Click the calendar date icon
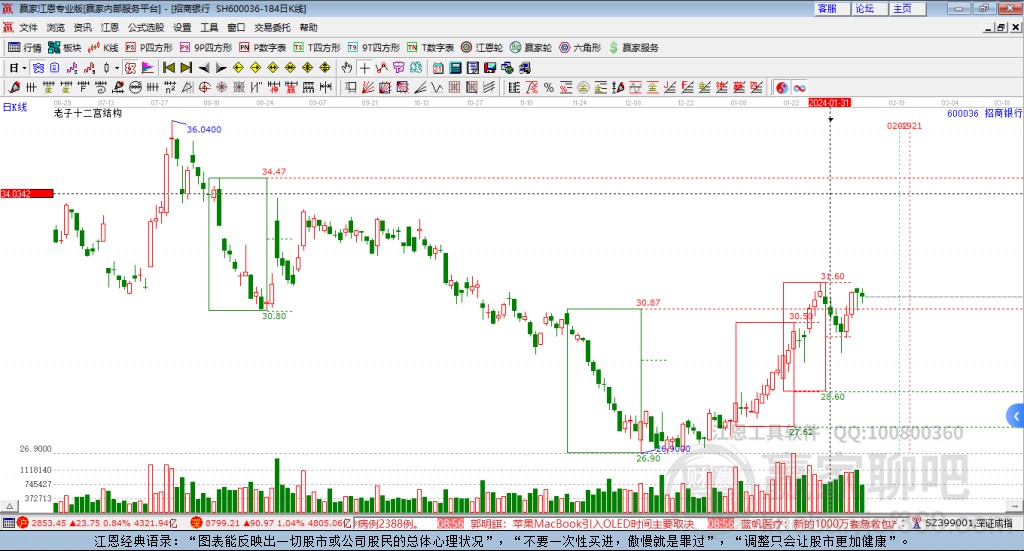This screenshot has width=1024, height=551. point(438,68)
